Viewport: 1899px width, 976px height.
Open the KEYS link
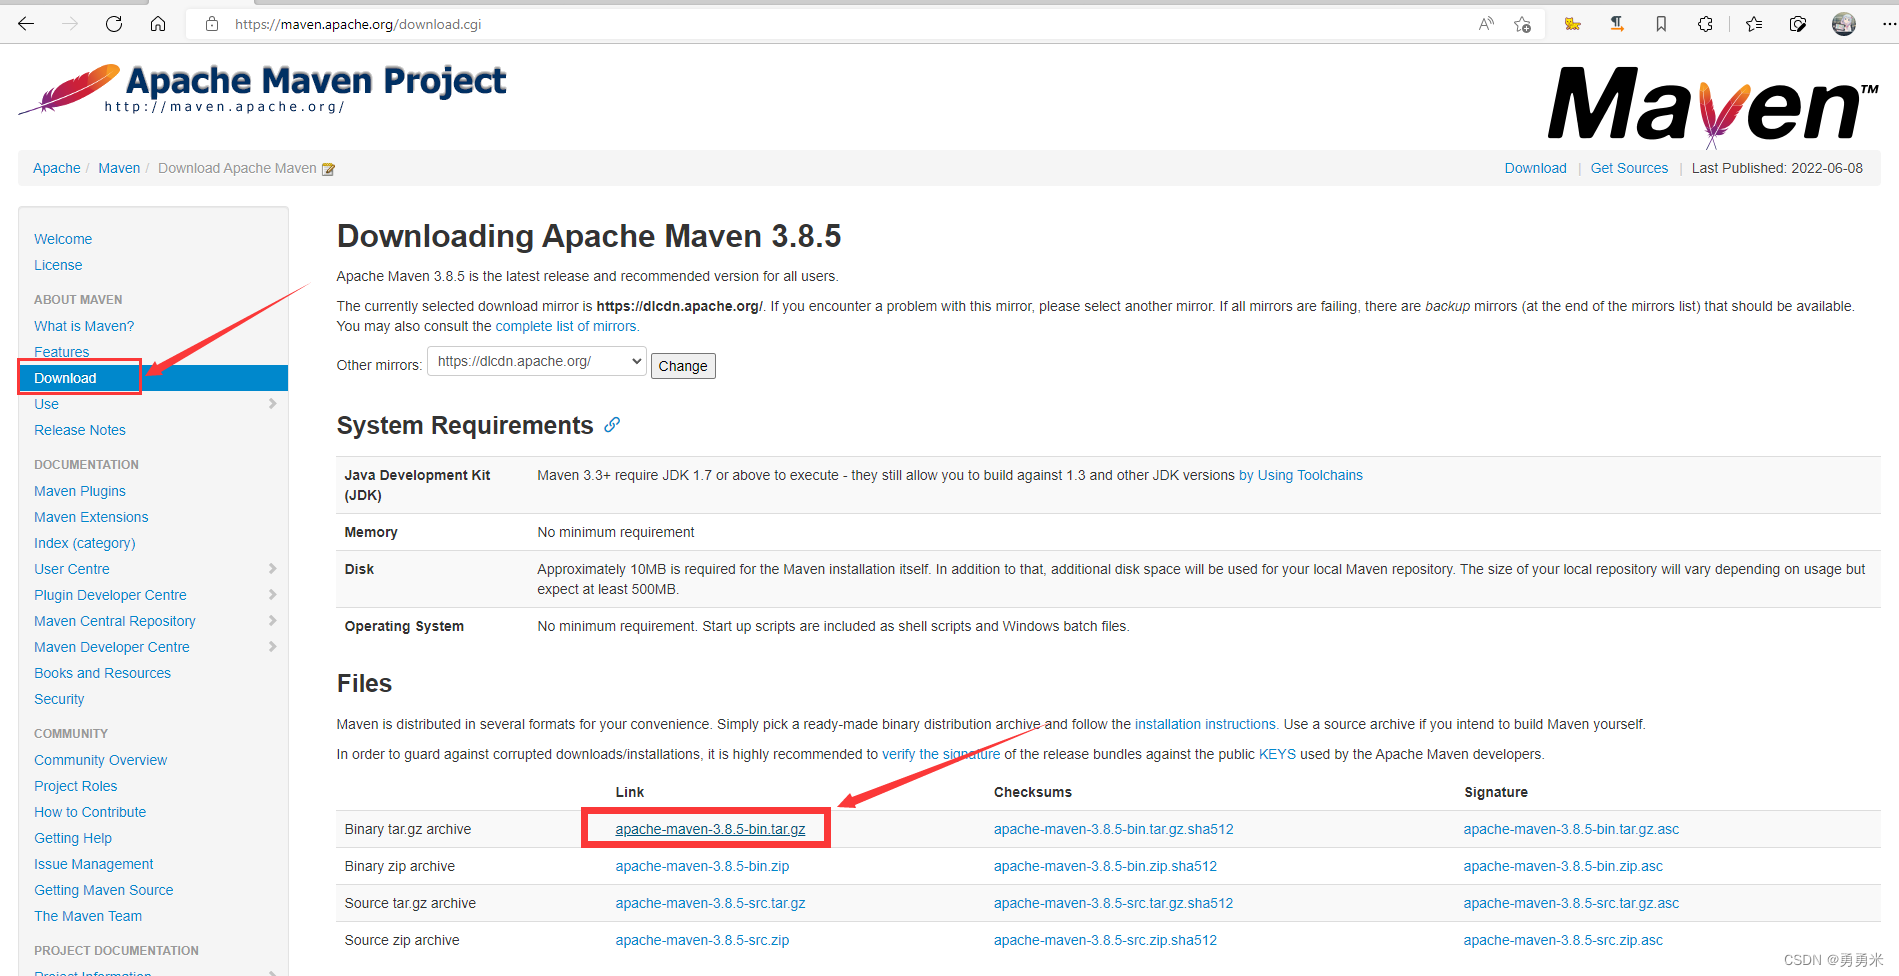click(1277, 754)
